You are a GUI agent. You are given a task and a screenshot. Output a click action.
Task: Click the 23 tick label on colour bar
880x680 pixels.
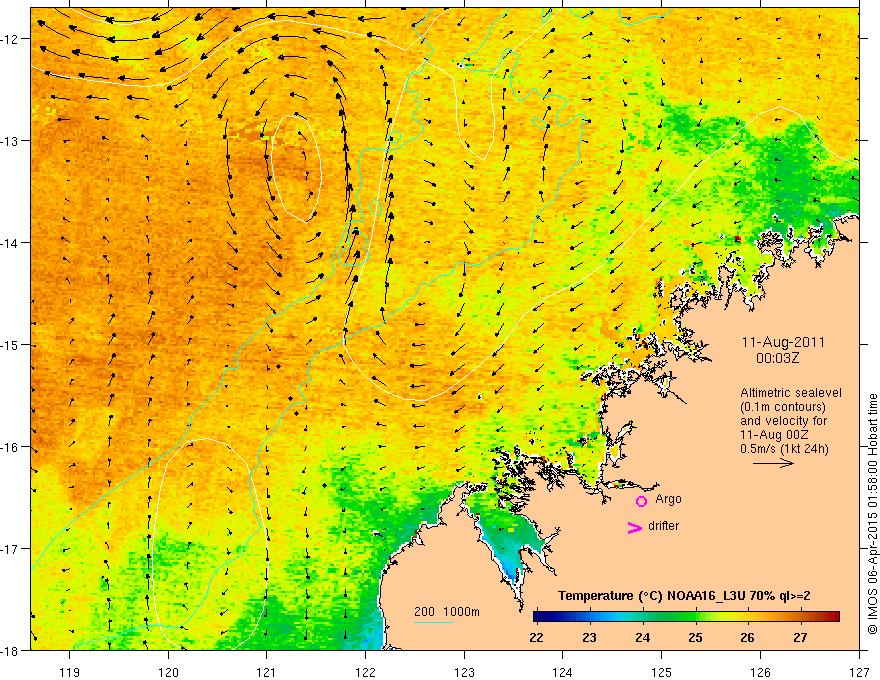(x=589, y=637)
